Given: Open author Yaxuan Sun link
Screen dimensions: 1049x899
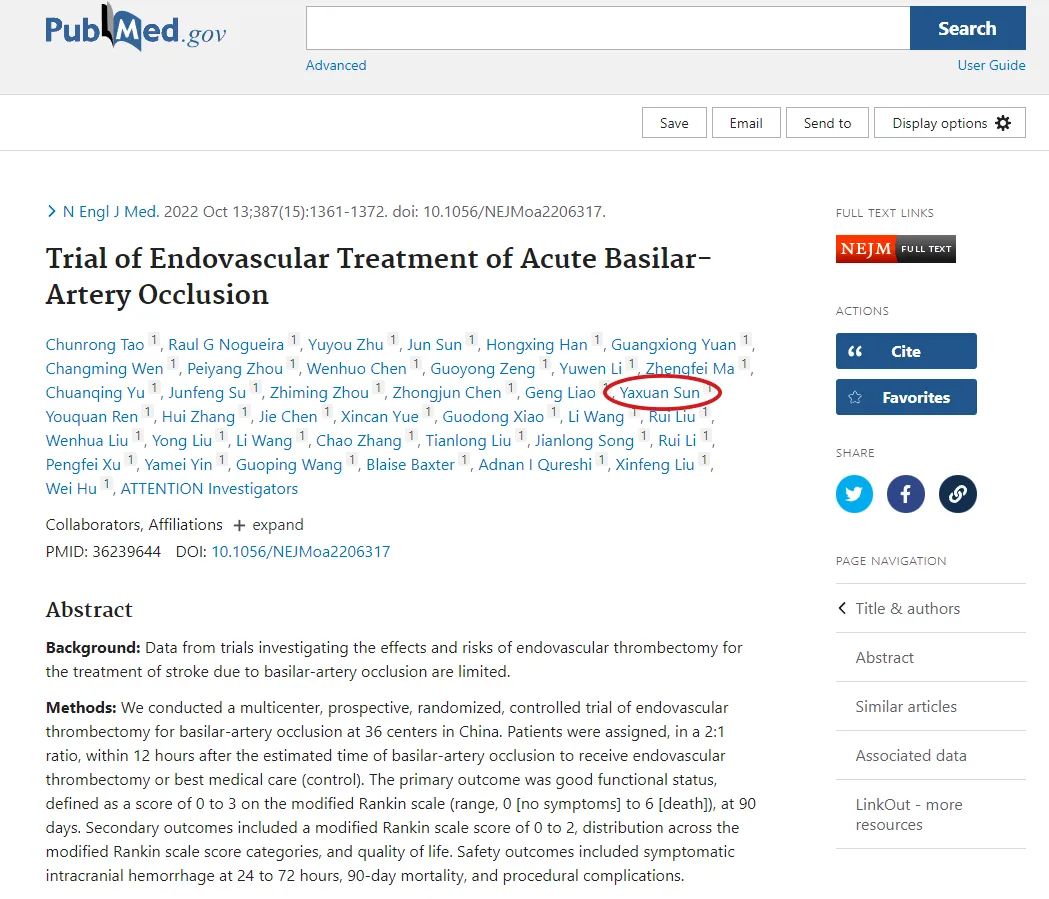Looking at the screenshot, I should (x=659, y=393).
